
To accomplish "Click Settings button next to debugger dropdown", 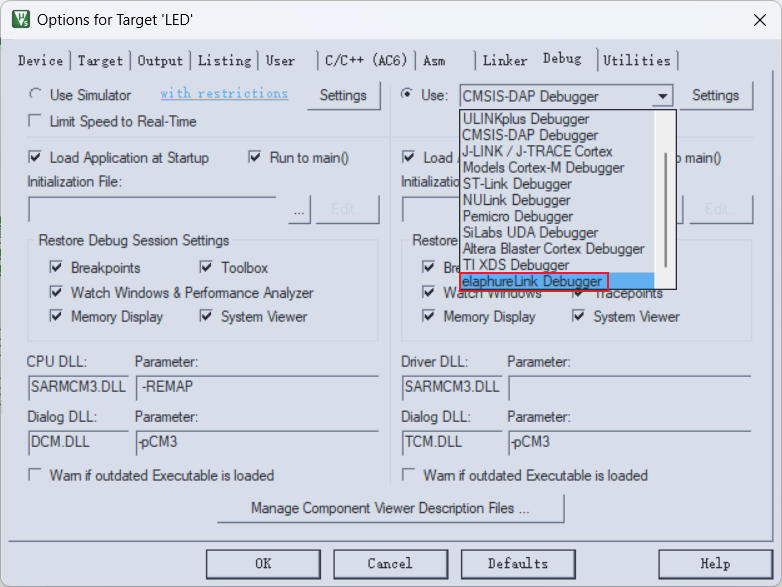I will point(715,95).
